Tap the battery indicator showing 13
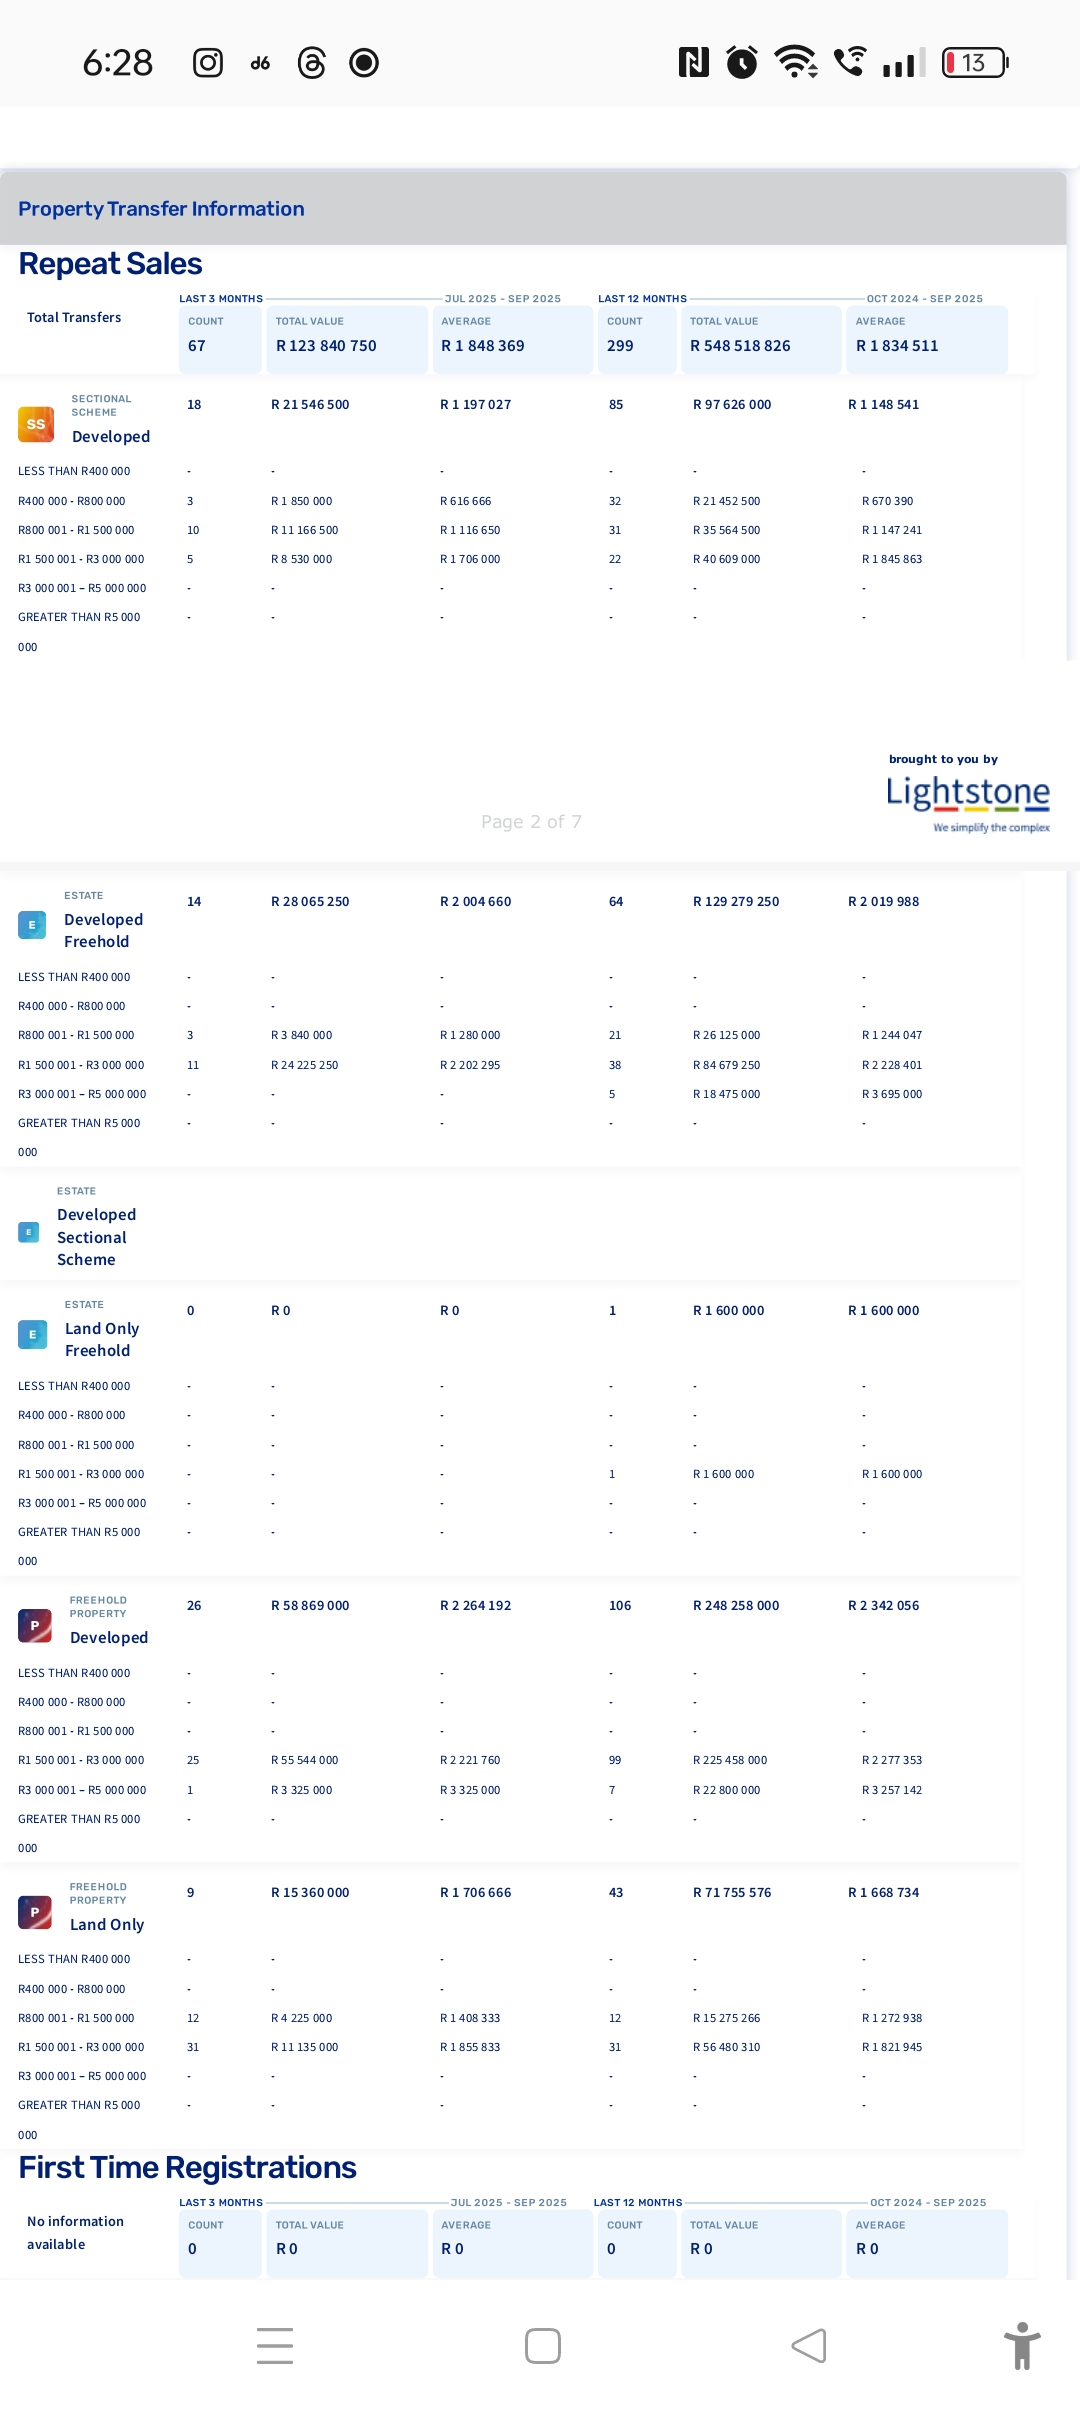Image resolution: width=1080 pixels, height=2412 pixels. pos(976,63)
